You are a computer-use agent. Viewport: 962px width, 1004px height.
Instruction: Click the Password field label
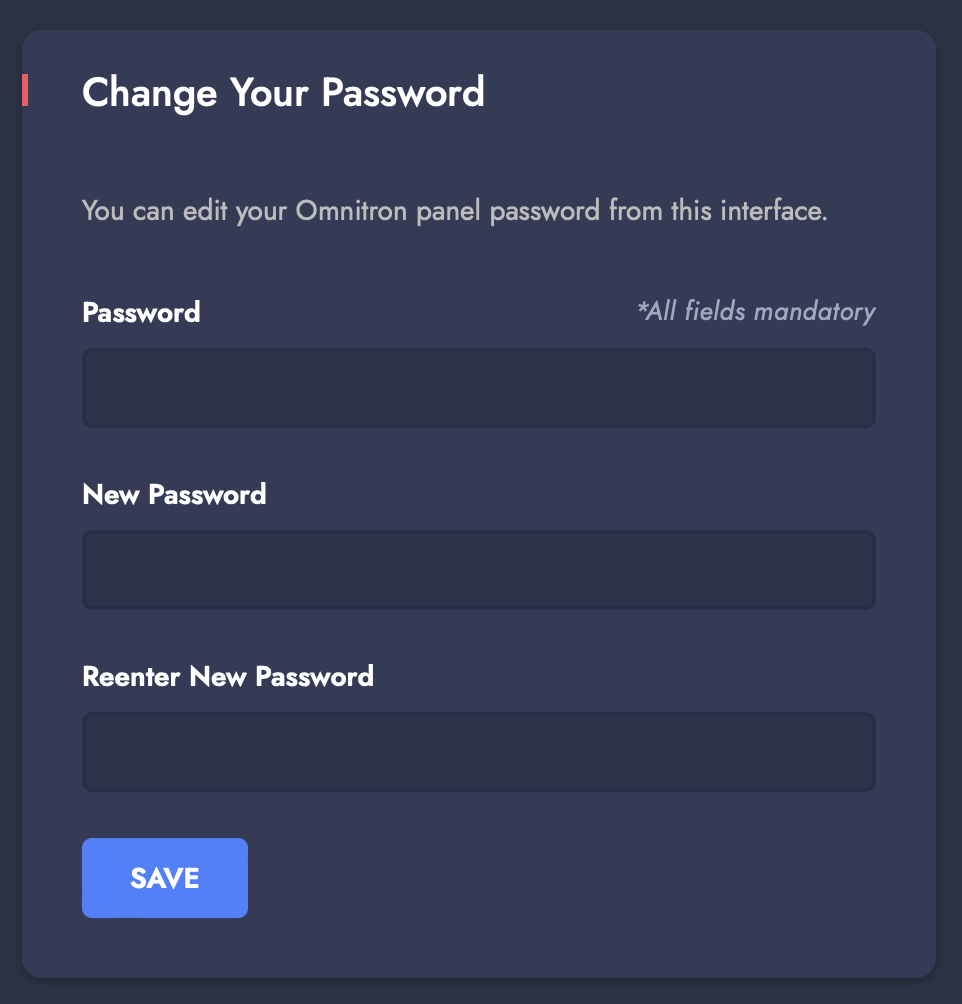click(141, 313)
